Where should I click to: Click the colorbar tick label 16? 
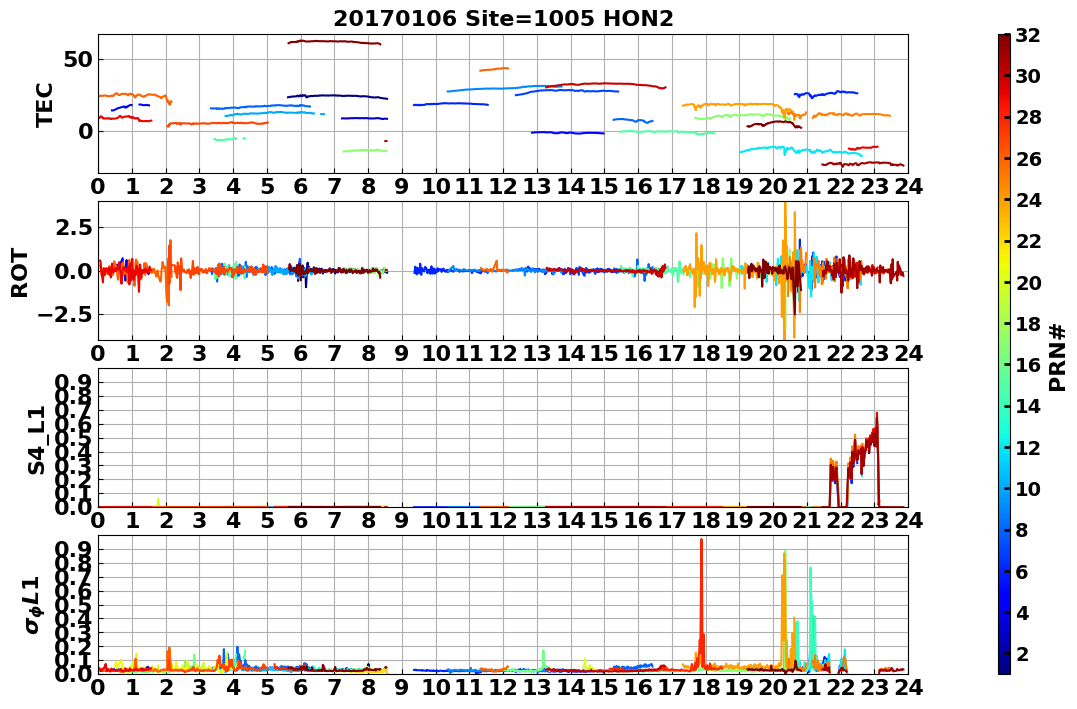1028,365
